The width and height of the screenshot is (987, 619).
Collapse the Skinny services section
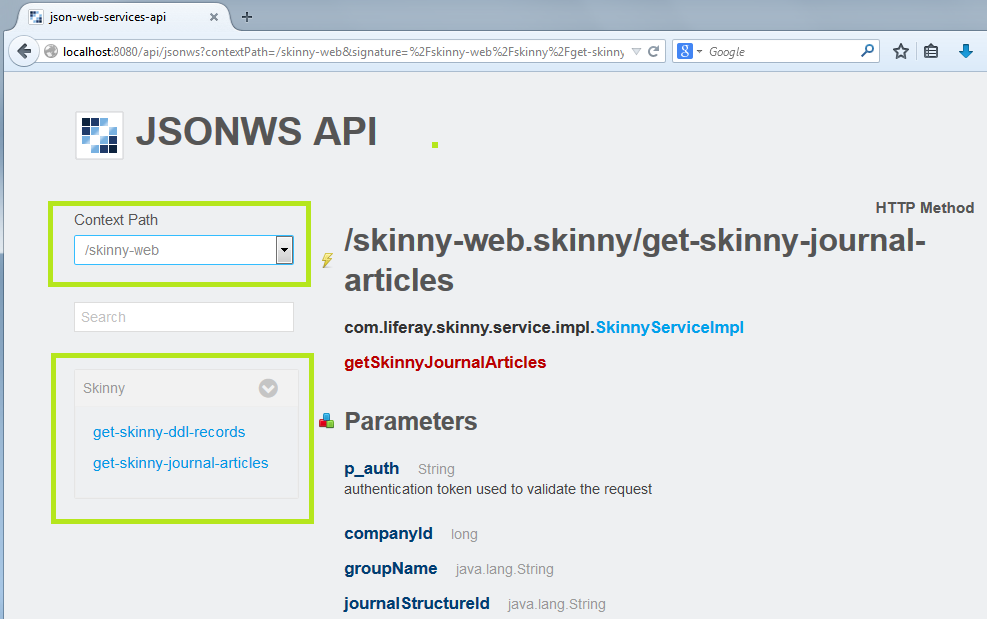point(268,388)
